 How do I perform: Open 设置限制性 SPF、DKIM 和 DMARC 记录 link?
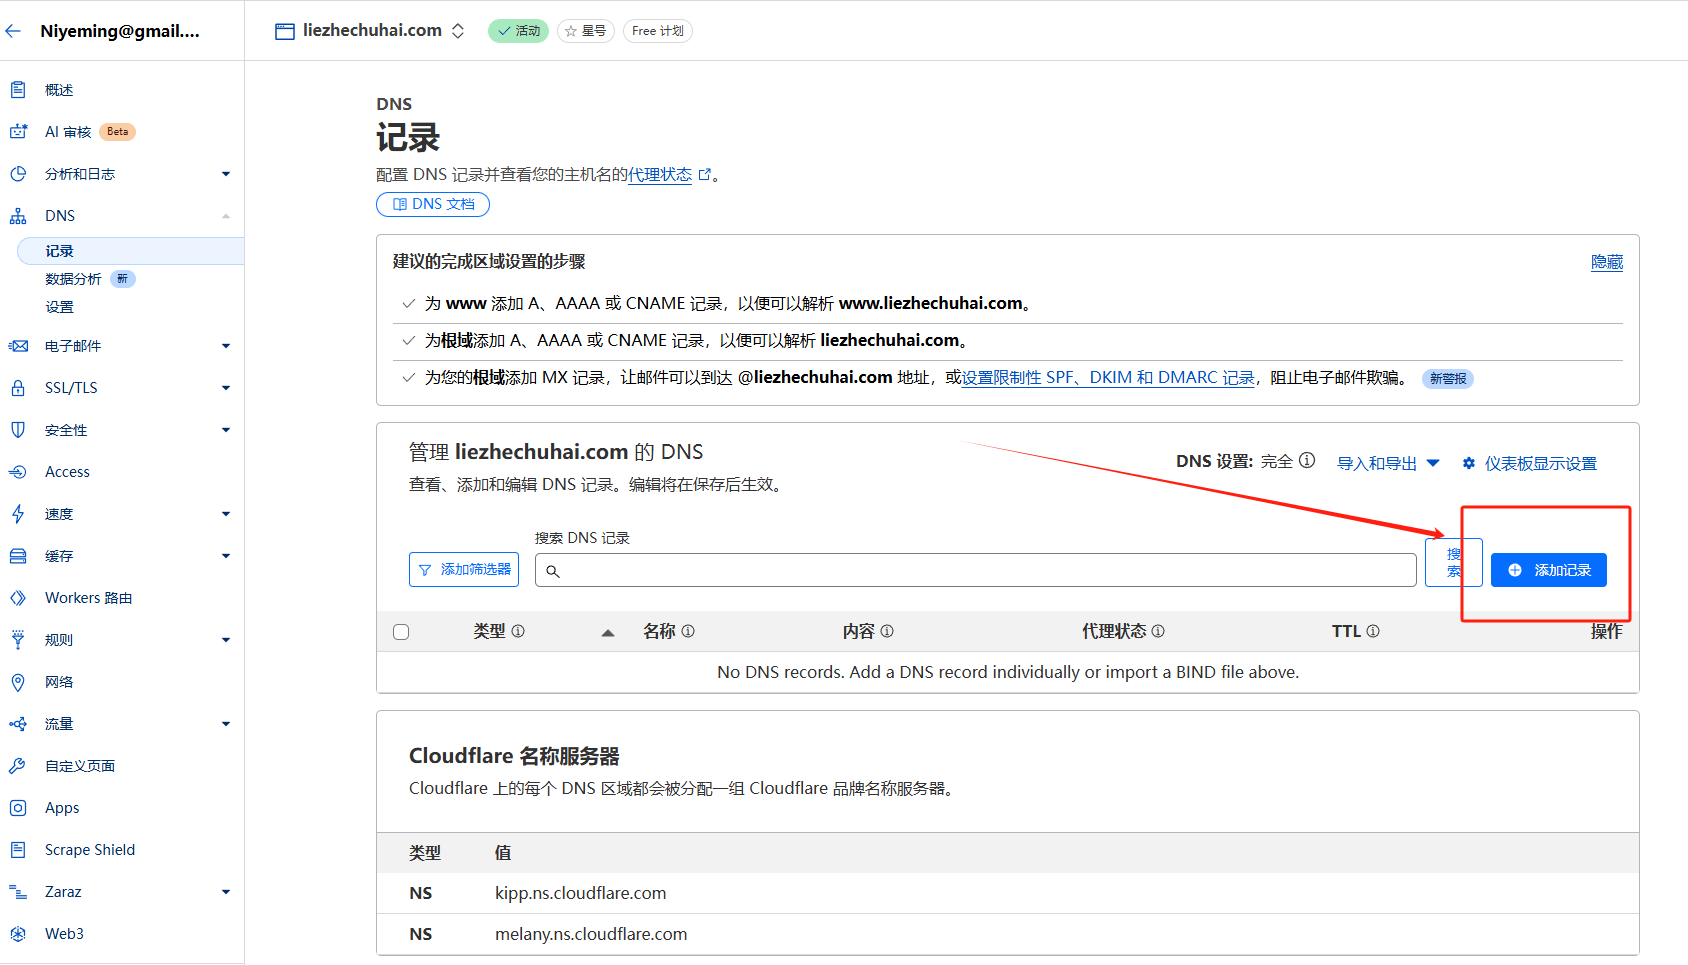(1108, 378)
